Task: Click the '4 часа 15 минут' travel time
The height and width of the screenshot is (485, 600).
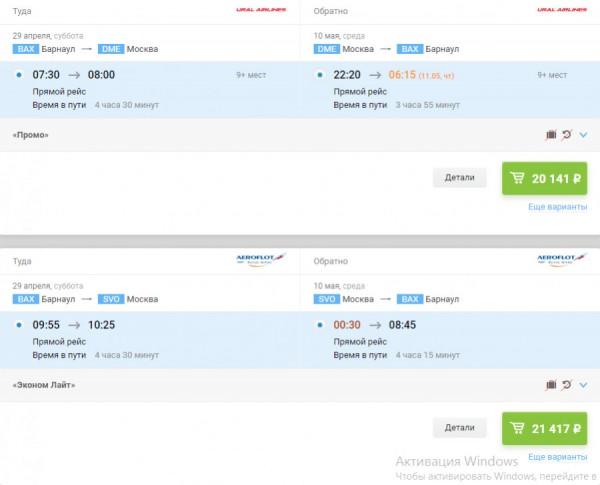Action: 428,355
